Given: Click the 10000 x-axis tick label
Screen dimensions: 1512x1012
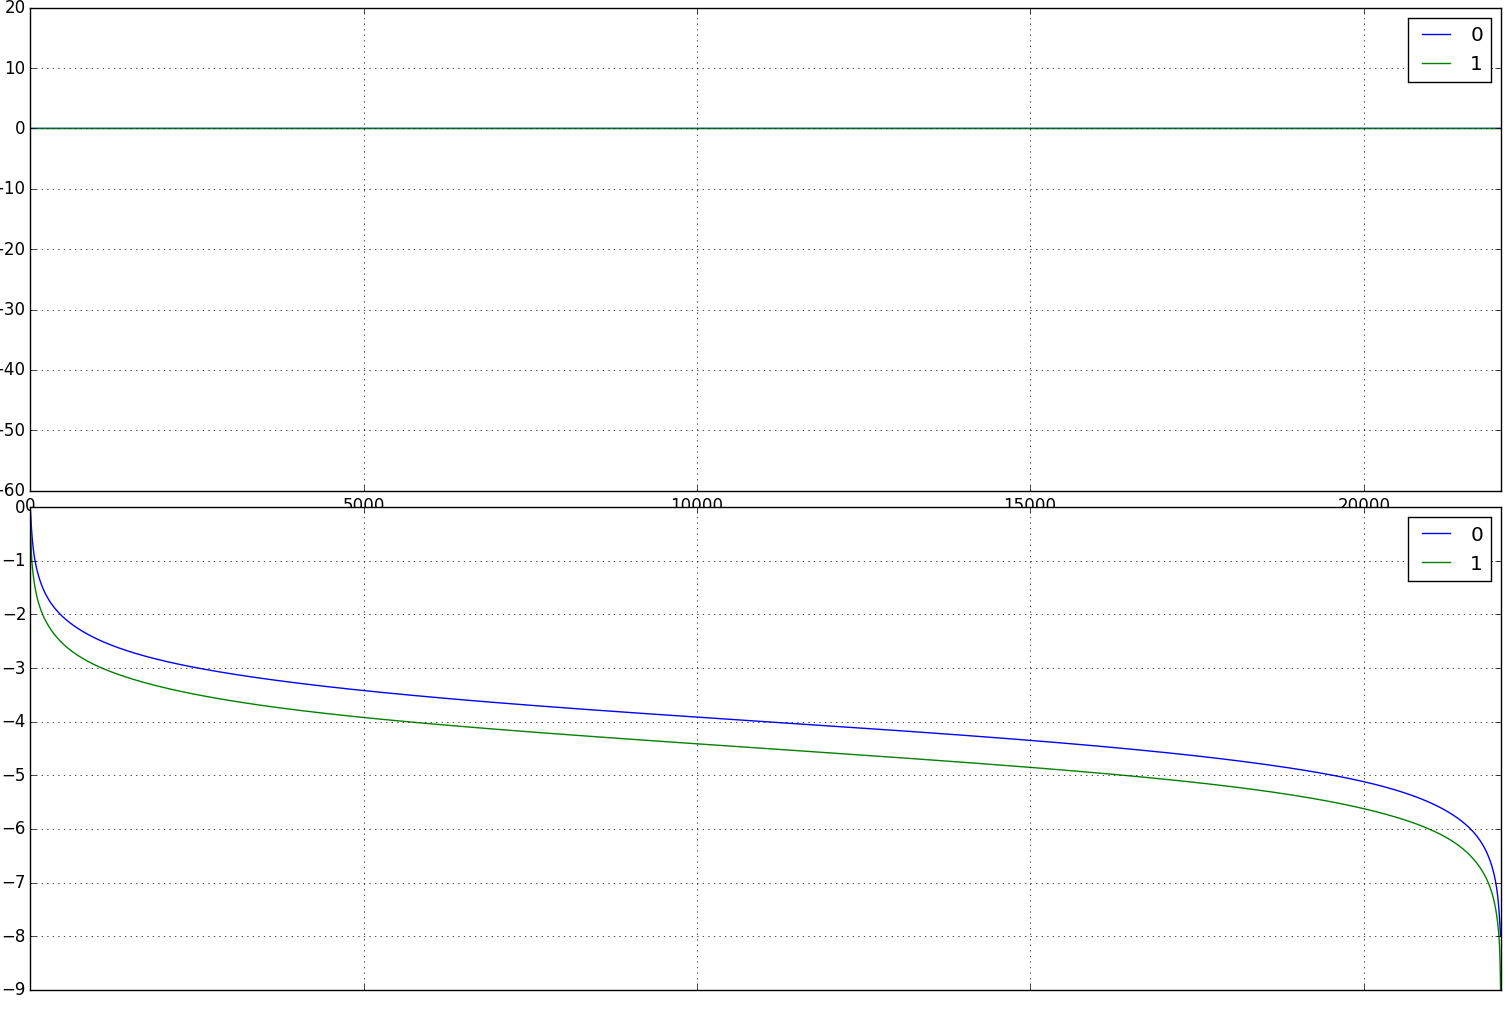Looking at the screenshot, I should tap(696, 502).
